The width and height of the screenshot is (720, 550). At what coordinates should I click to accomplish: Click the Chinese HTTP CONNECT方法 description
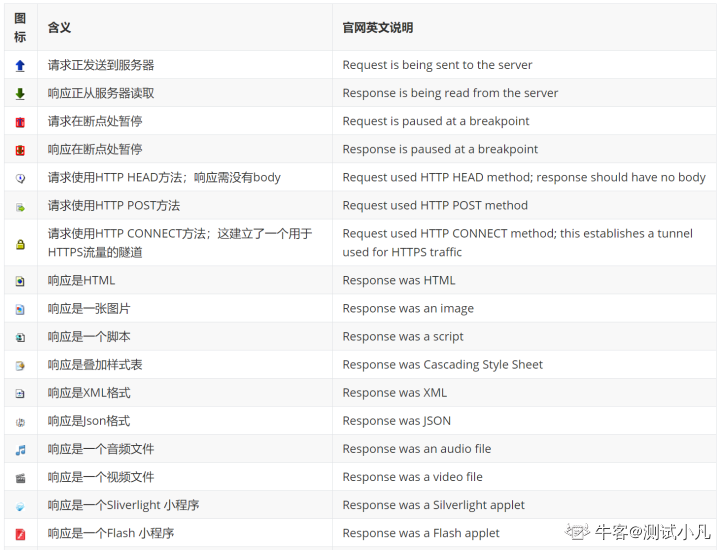click(180, 243)
